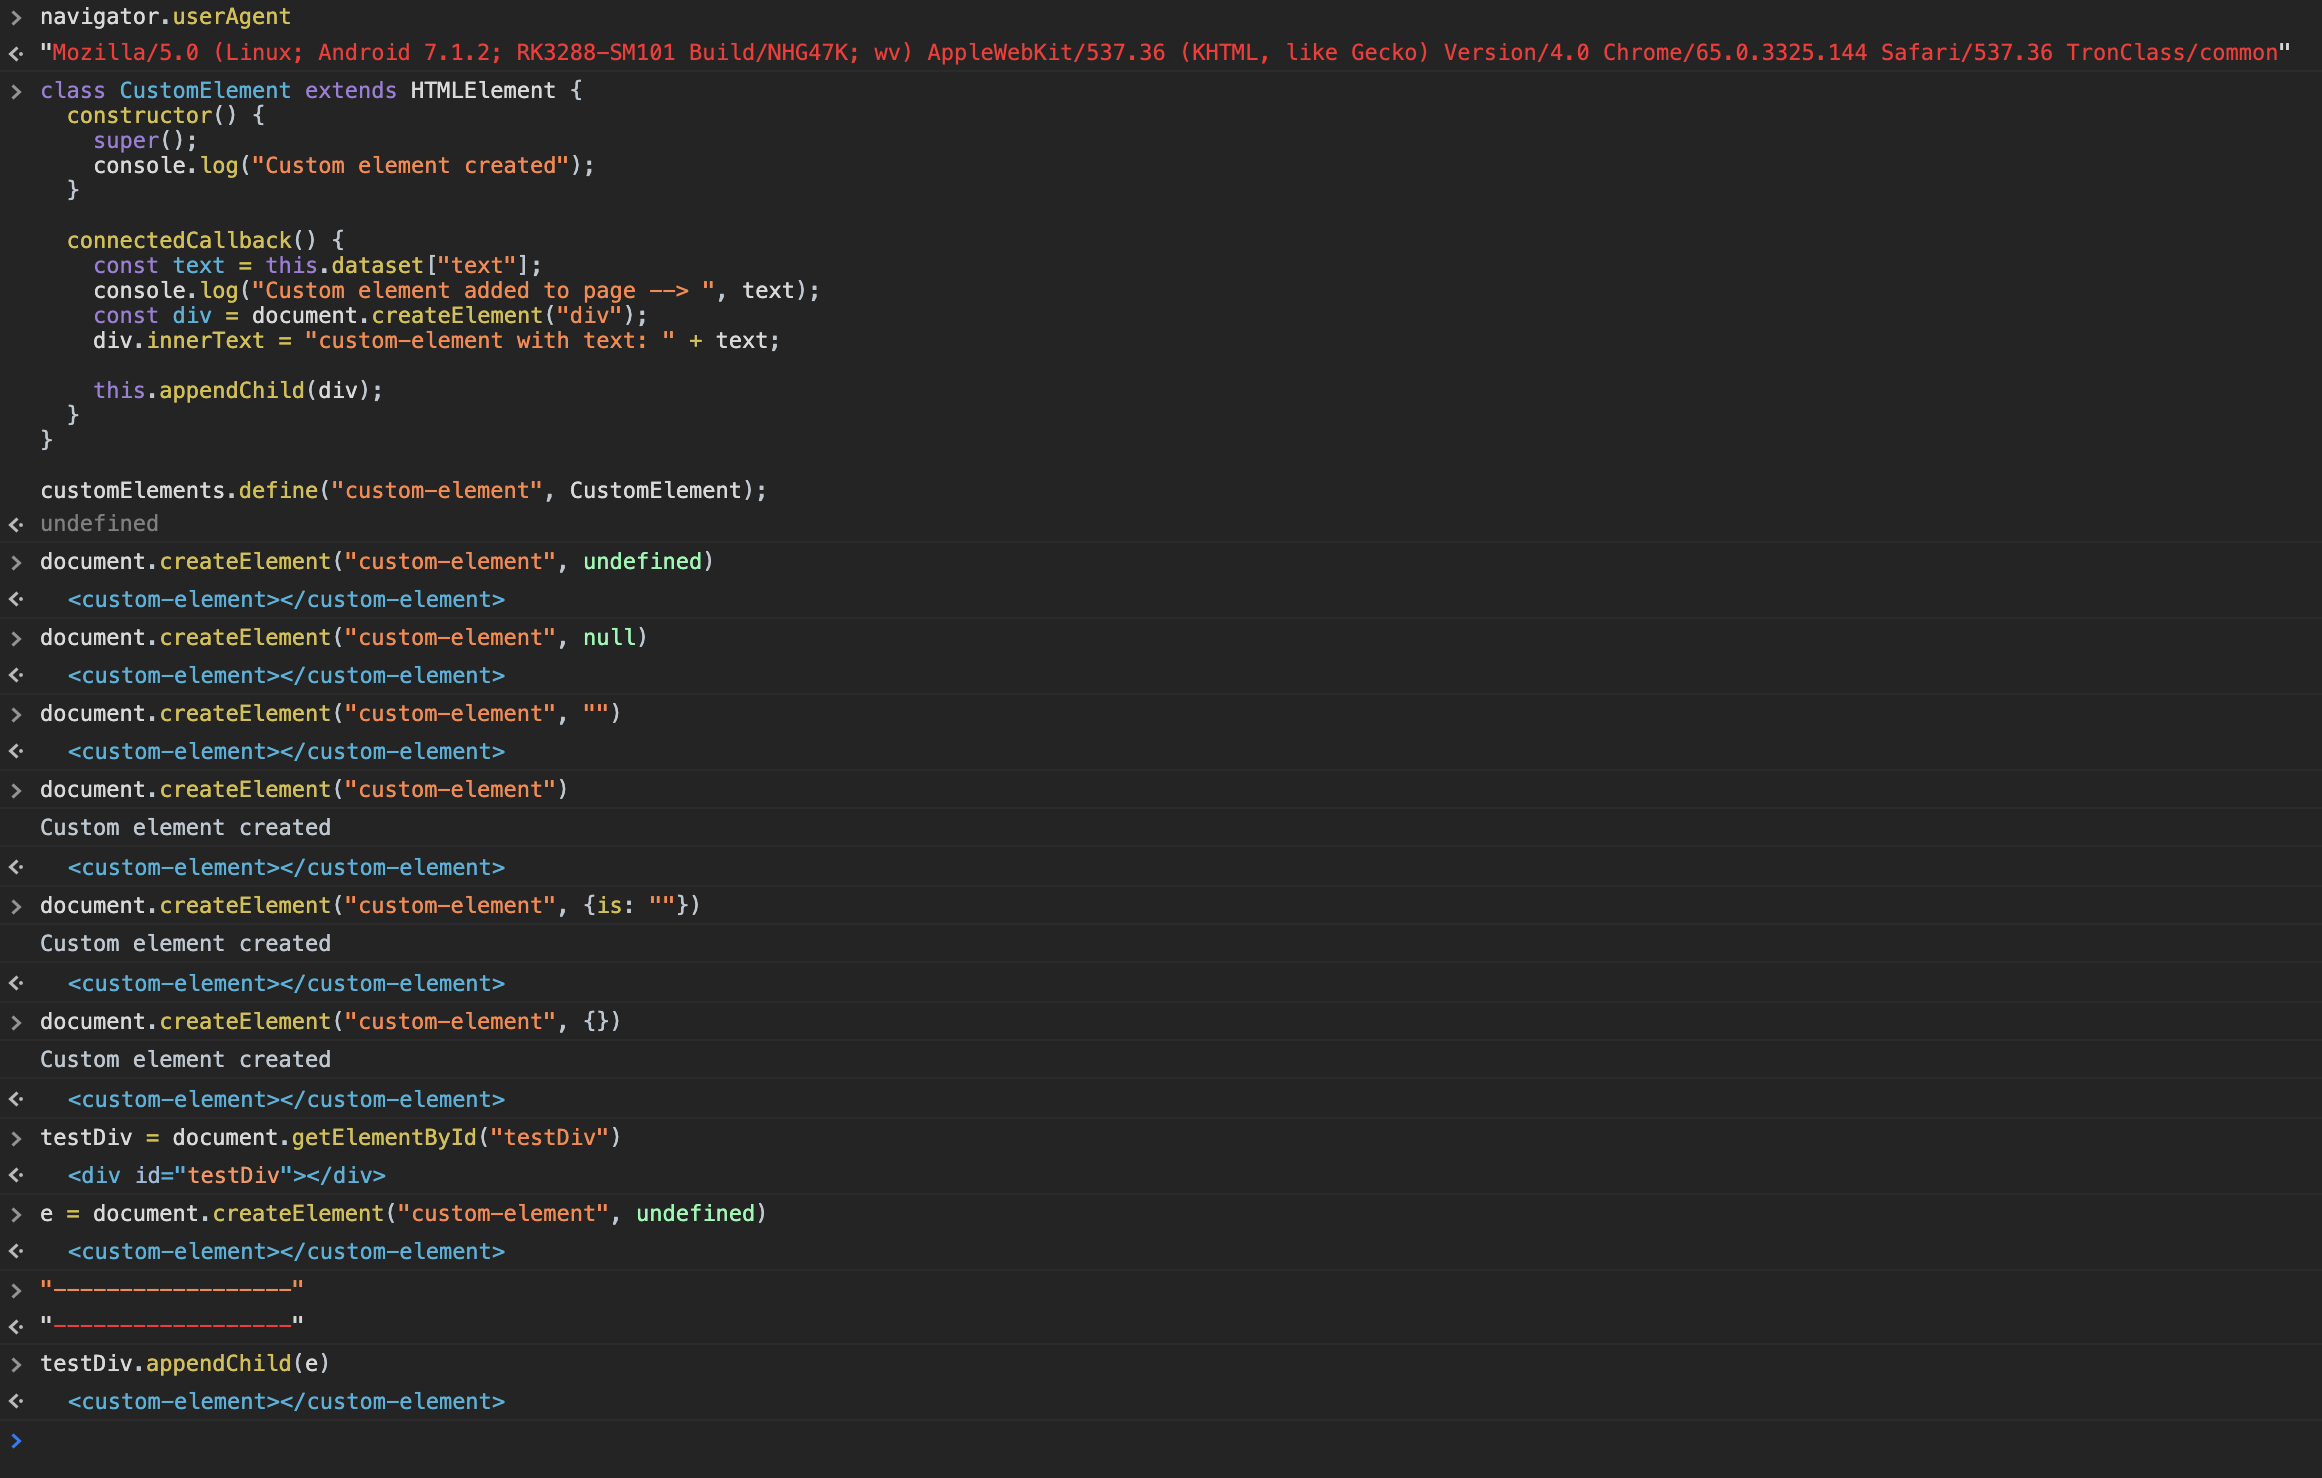Click the createElement call with empty {} options
The height and width of the screenshot is (1478, 2322).
330,1022
